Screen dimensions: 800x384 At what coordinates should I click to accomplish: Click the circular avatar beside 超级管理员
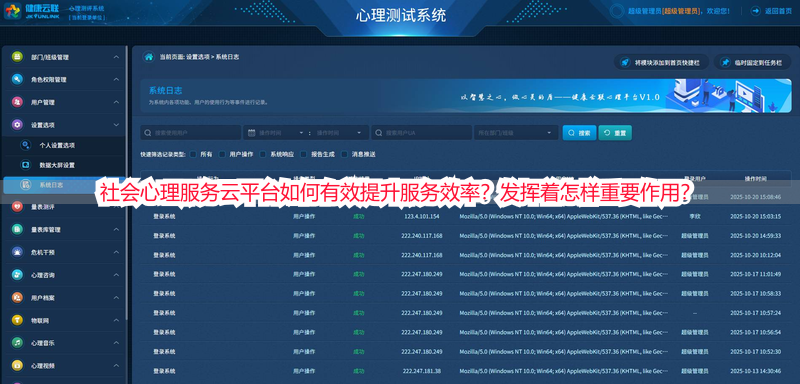pyautogui.click(x=617, y=11)
